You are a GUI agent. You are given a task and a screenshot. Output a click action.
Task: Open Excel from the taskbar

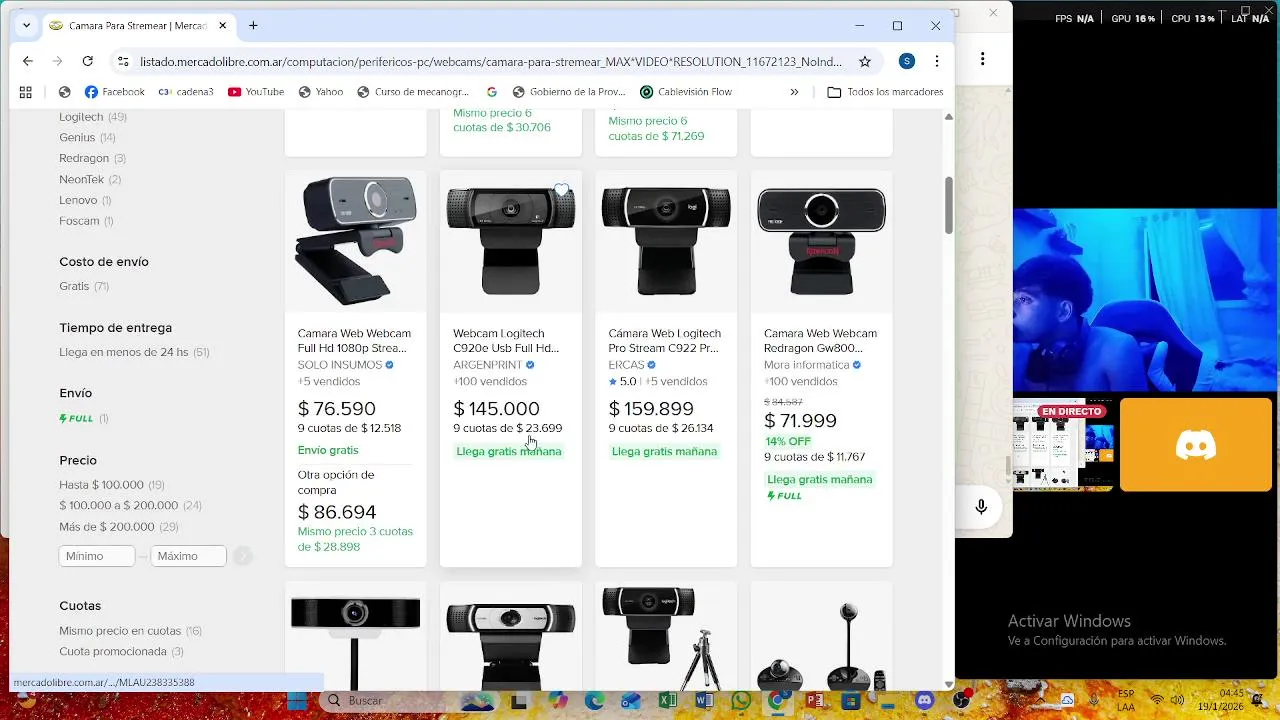(668, 701)
